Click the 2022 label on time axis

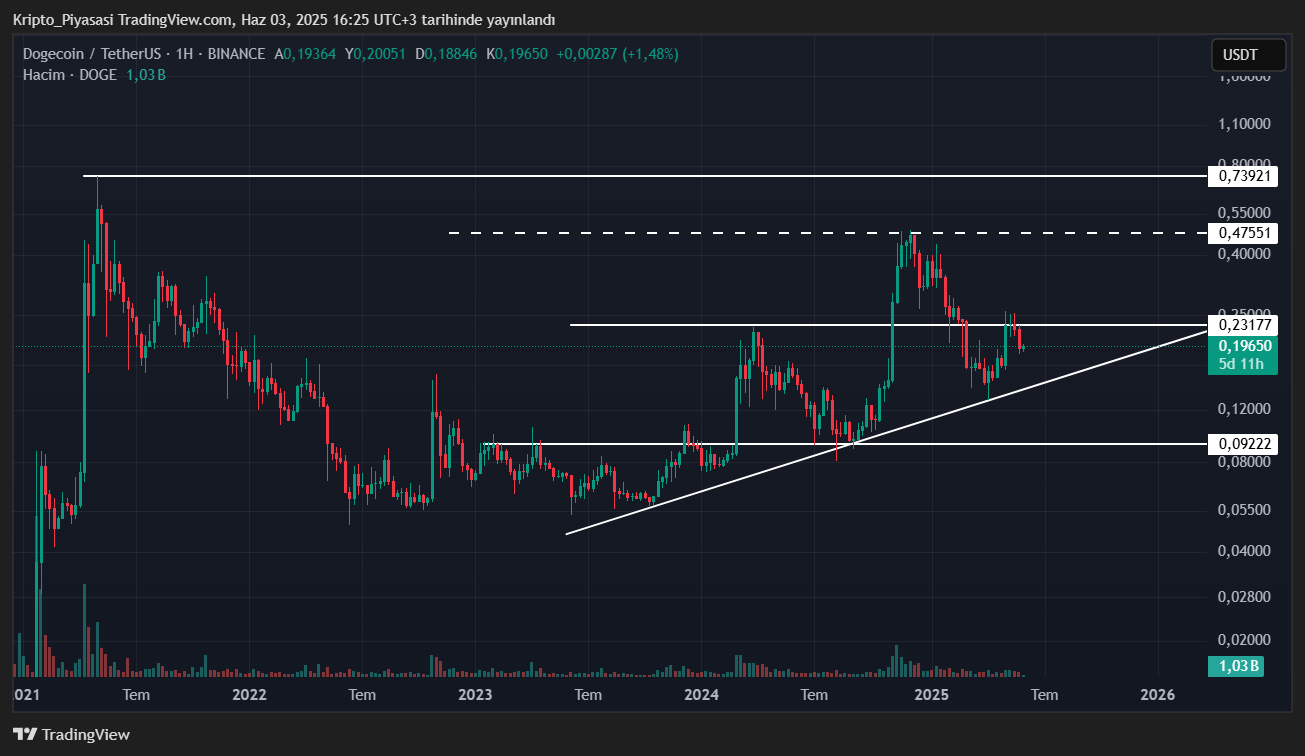pyautogui.click(x=249, y=694)
